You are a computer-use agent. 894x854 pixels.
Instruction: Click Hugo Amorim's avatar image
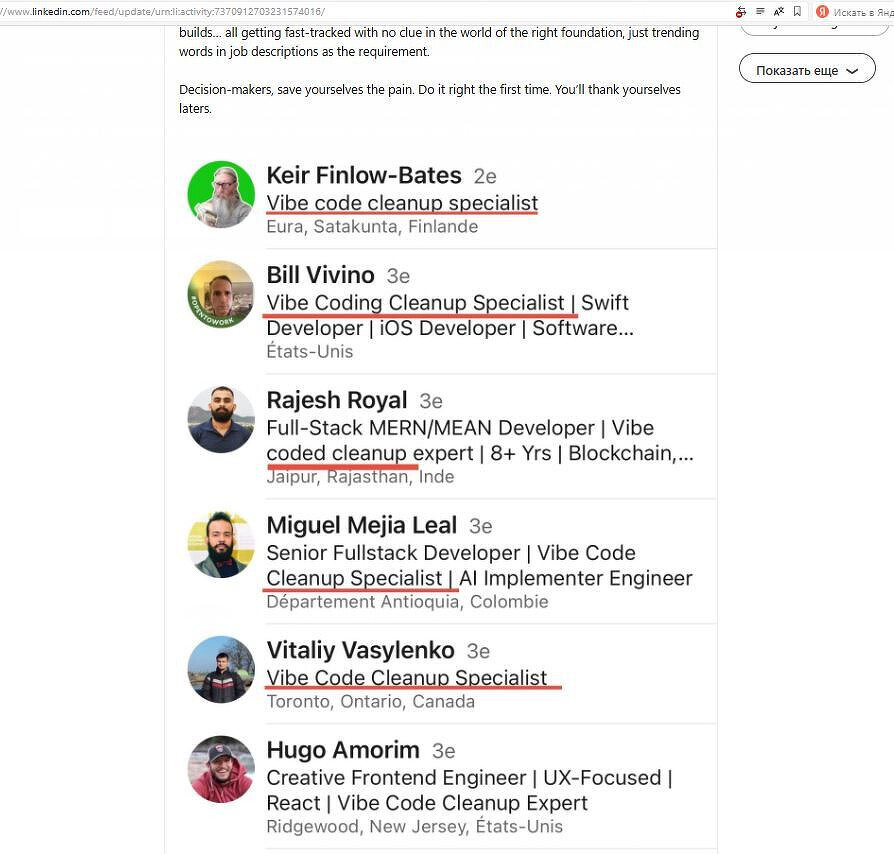tap(221, 769)
